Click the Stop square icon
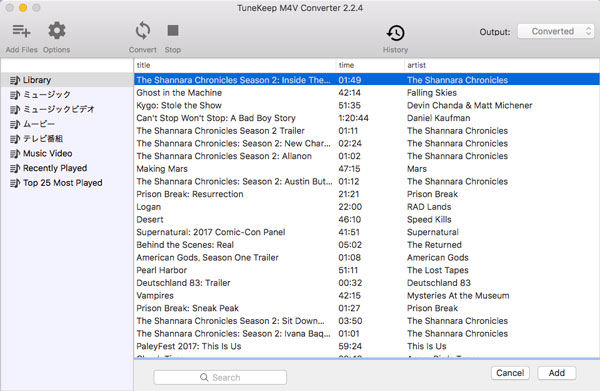600x391 pixels. 173,31
